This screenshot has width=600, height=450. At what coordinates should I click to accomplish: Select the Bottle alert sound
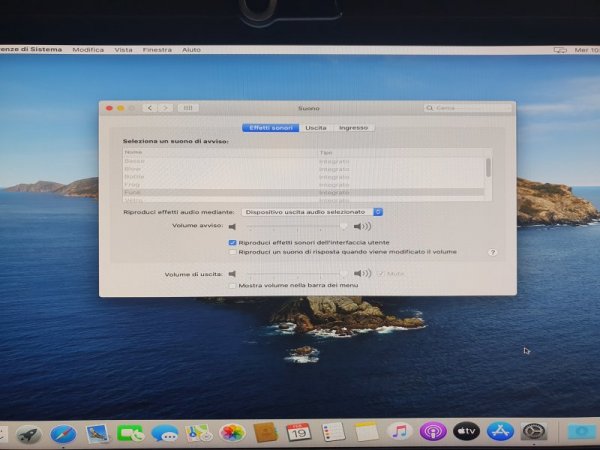coord(303,177)
